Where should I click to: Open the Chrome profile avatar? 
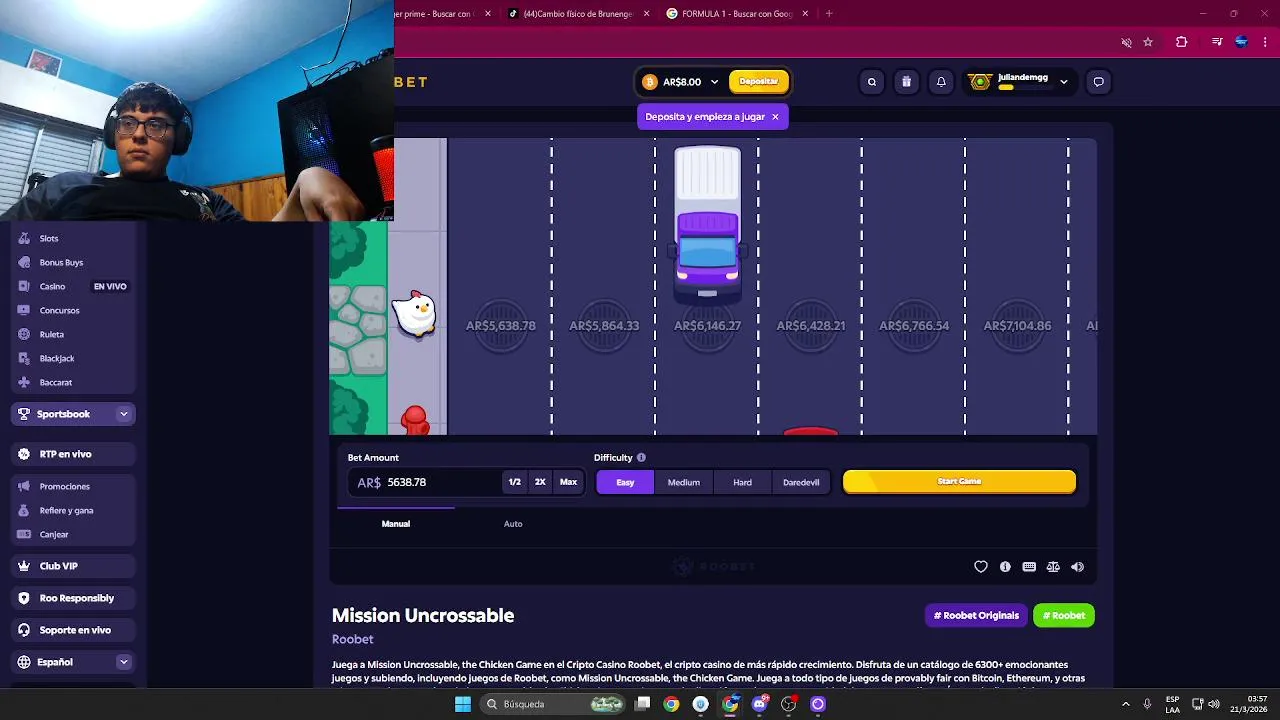(x=1241, y=42)
